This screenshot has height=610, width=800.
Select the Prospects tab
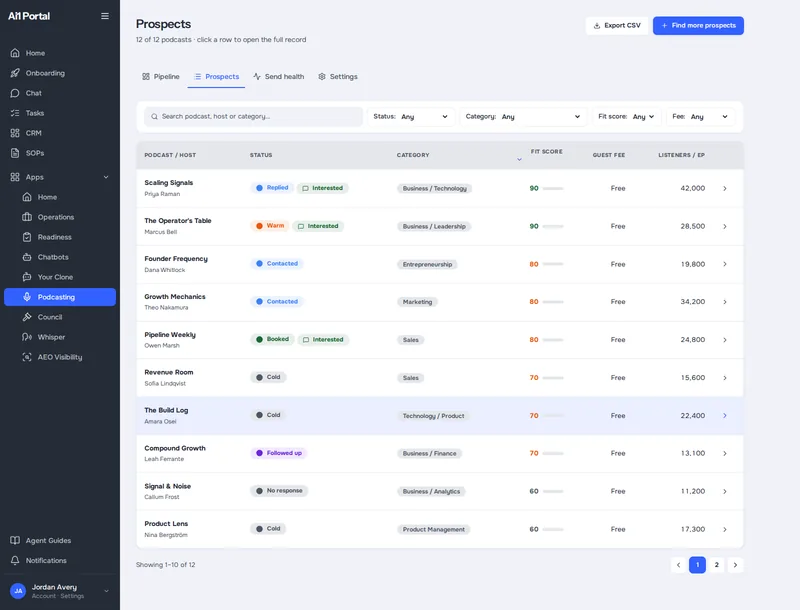(x=216, y=77)
